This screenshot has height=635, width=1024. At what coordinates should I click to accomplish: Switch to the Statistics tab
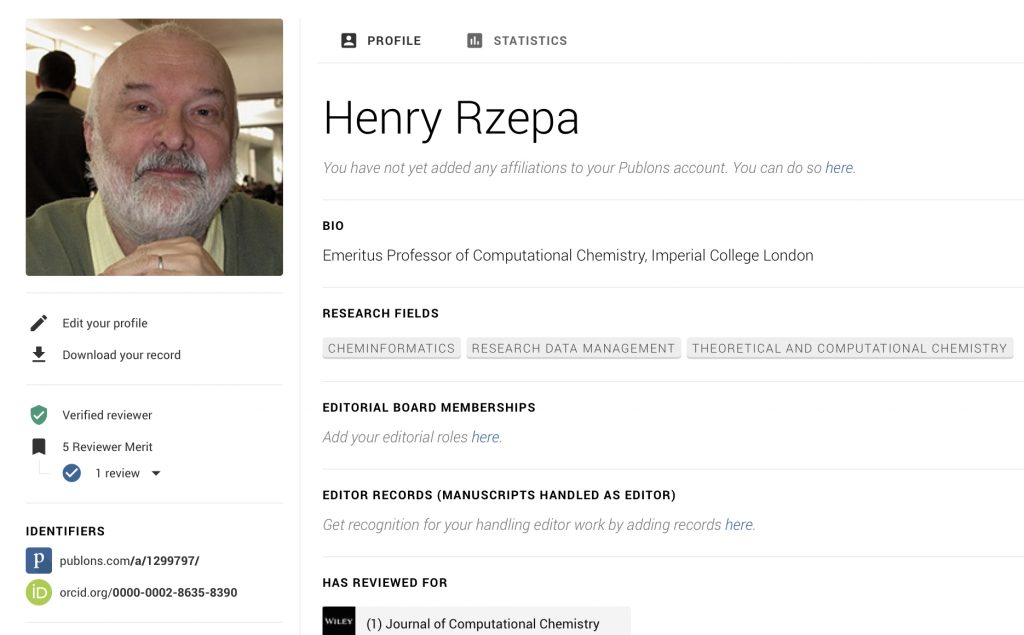(517, 41)
